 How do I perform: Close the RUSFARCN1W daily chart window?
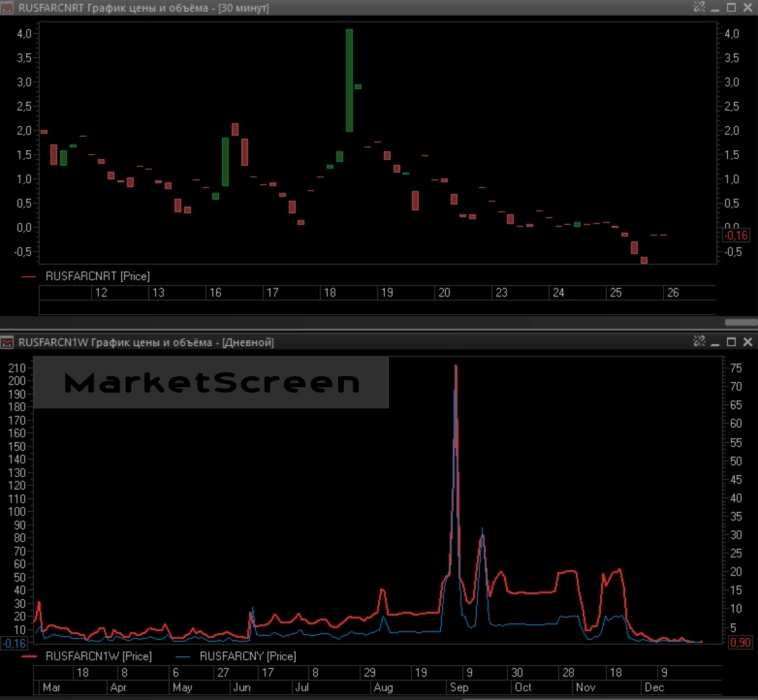point(747,342)
